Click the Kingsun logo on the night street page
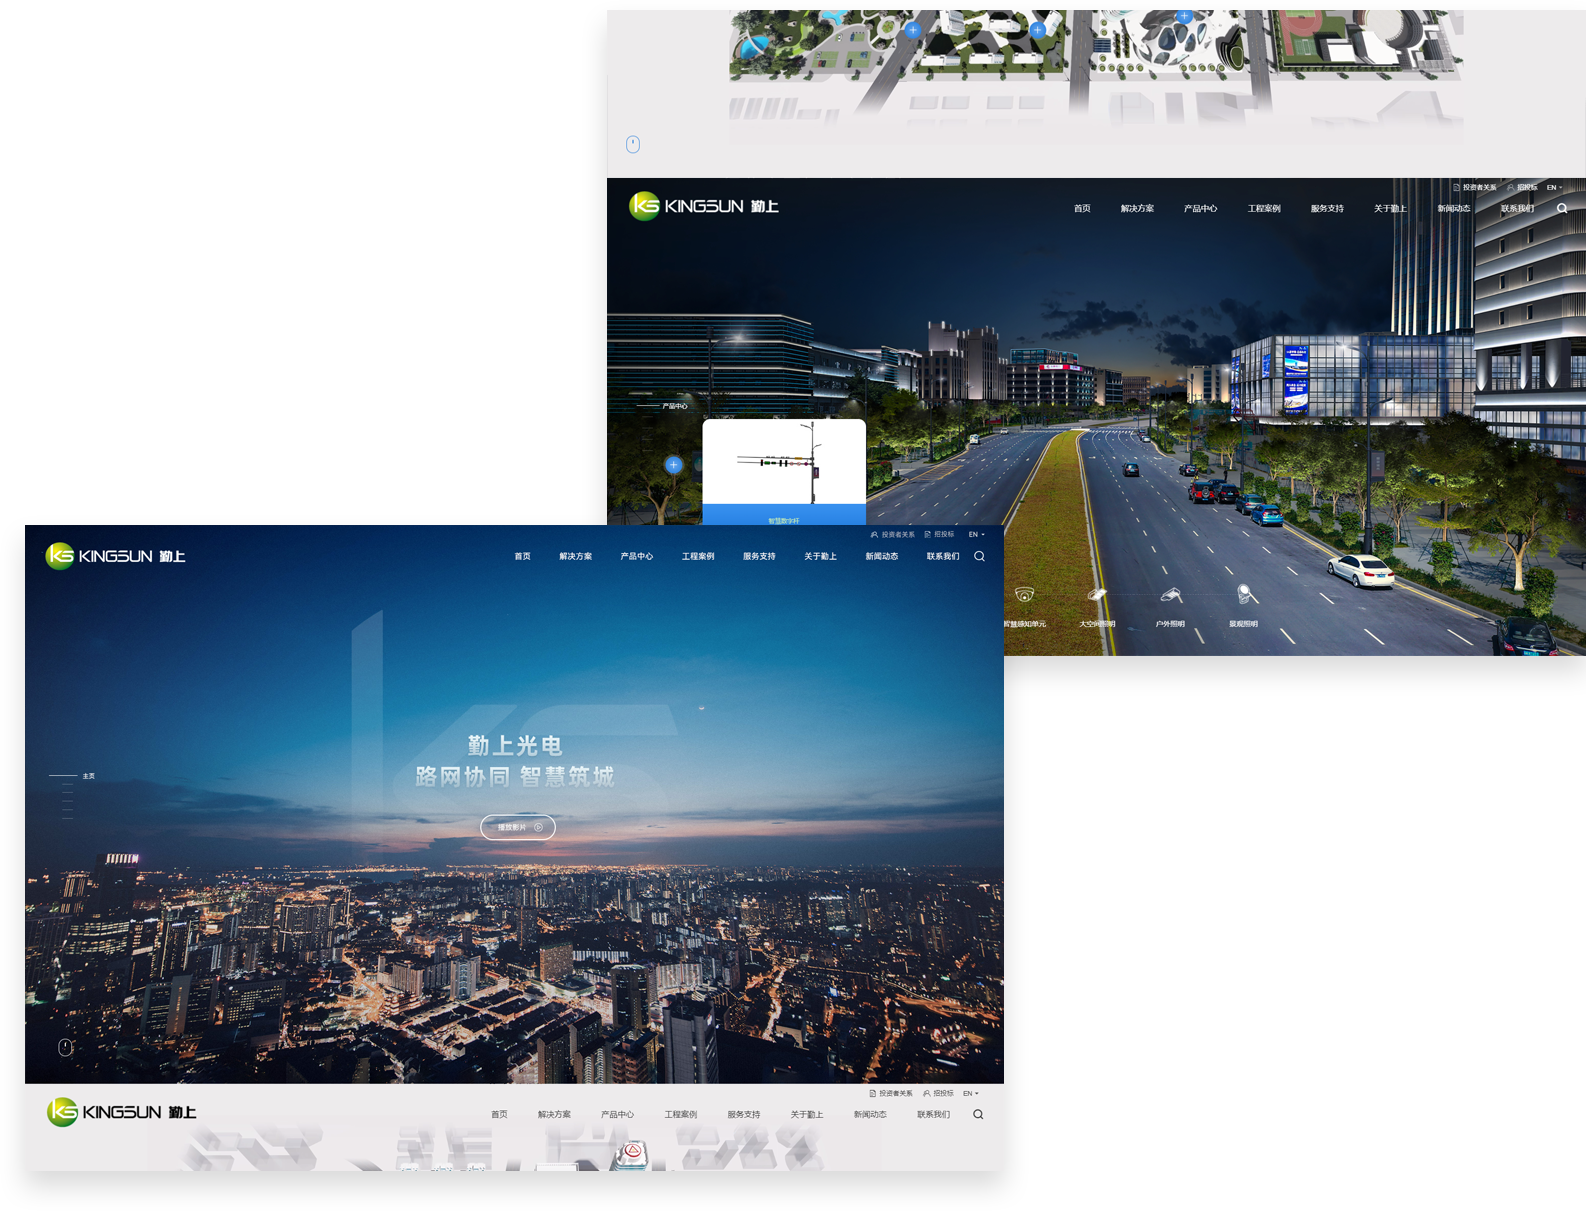 point(703,206)
